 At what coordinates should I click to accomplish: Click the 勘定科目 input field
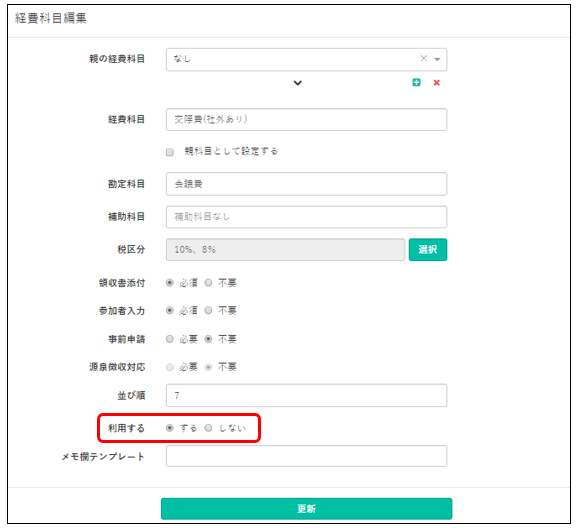tap(306, 184)
